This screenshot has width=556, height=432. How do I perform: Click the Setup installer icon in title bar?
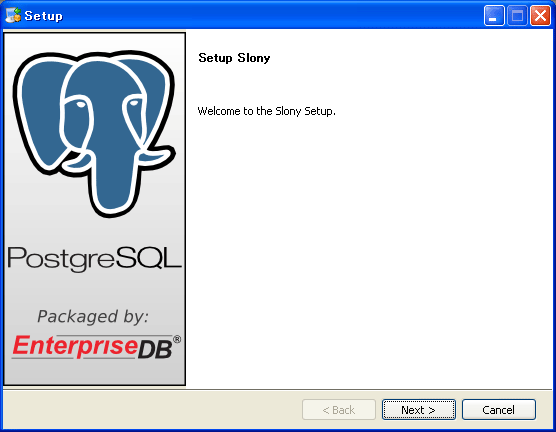(x=13, y=15)
